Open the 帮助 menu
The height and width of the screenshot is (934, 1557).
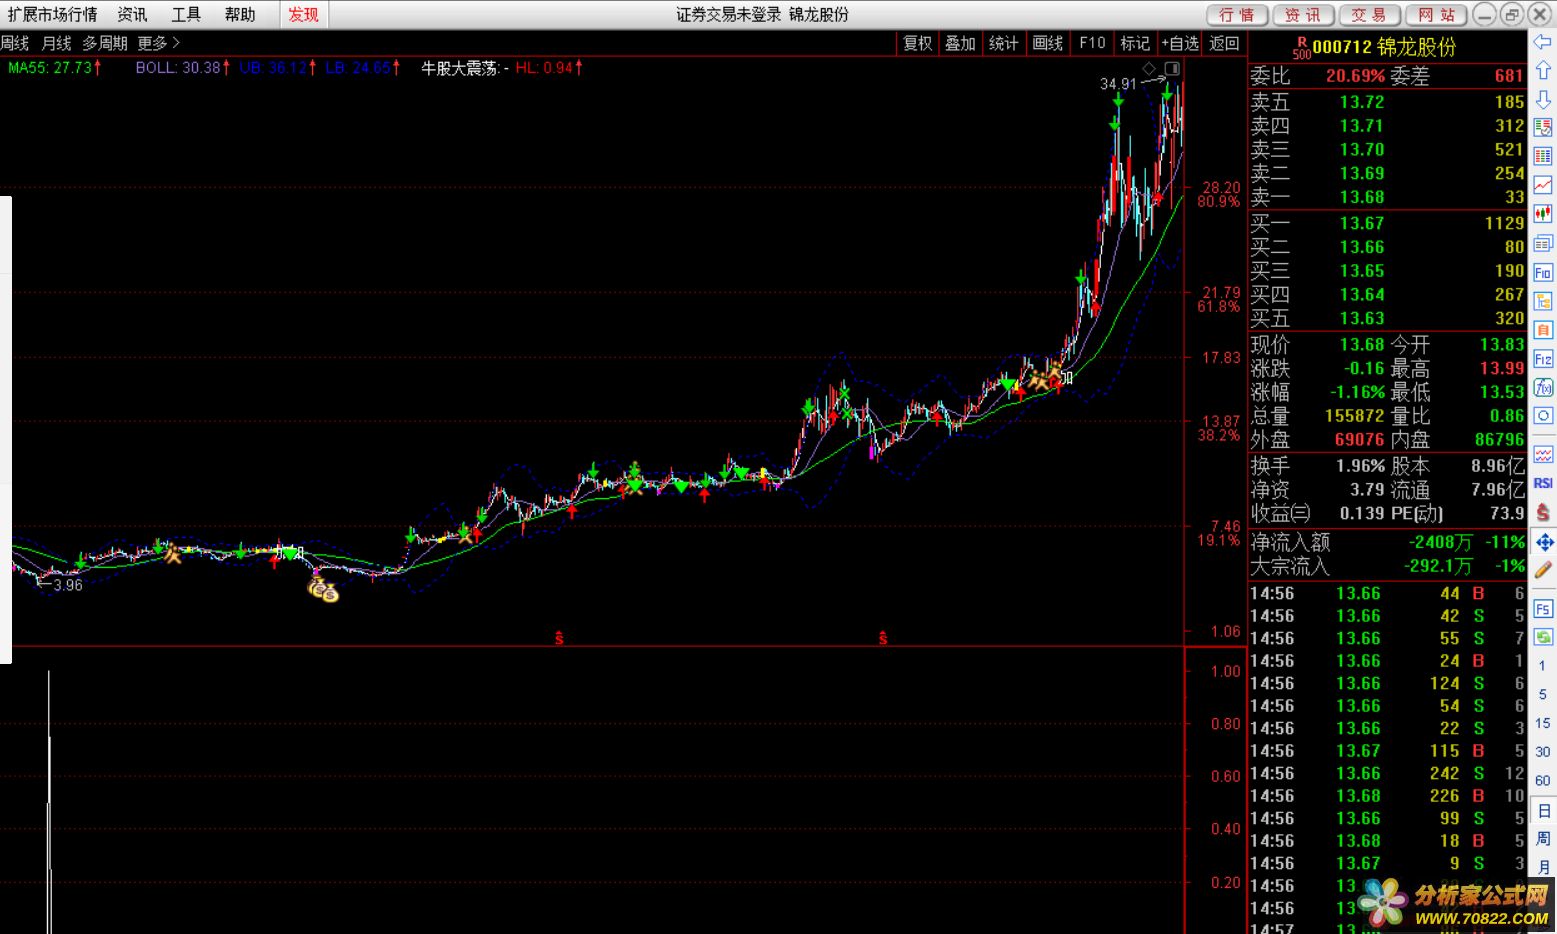pyautogui.click(x=240, y=14)
